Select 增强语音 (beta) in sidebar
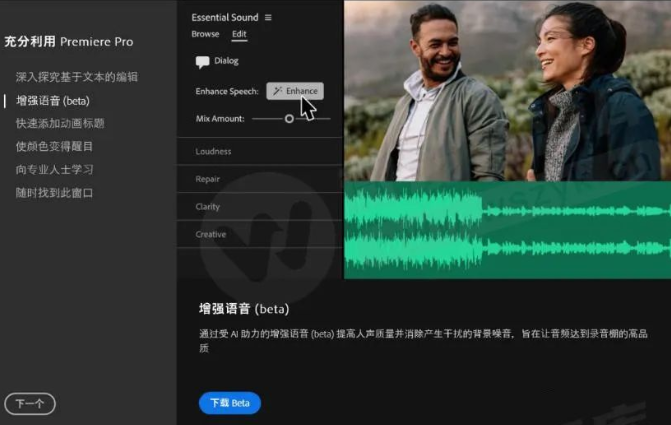This screenshot has height=425, width=671. tap(53, 101)
